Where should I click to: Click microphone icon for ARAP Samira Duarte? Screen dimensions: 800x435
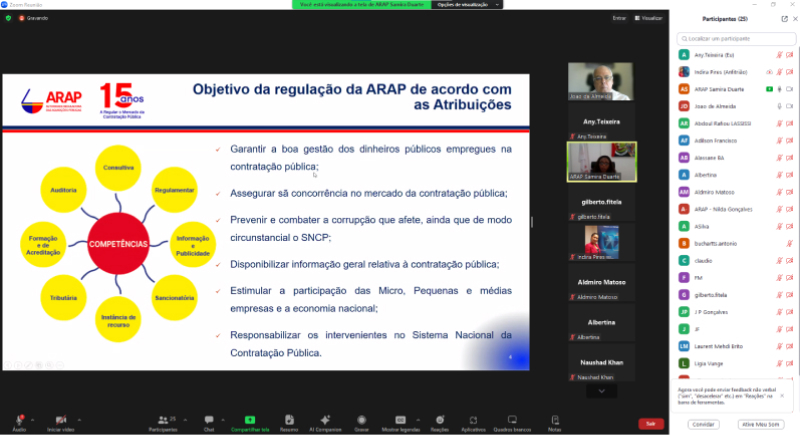tap(779, 89)
